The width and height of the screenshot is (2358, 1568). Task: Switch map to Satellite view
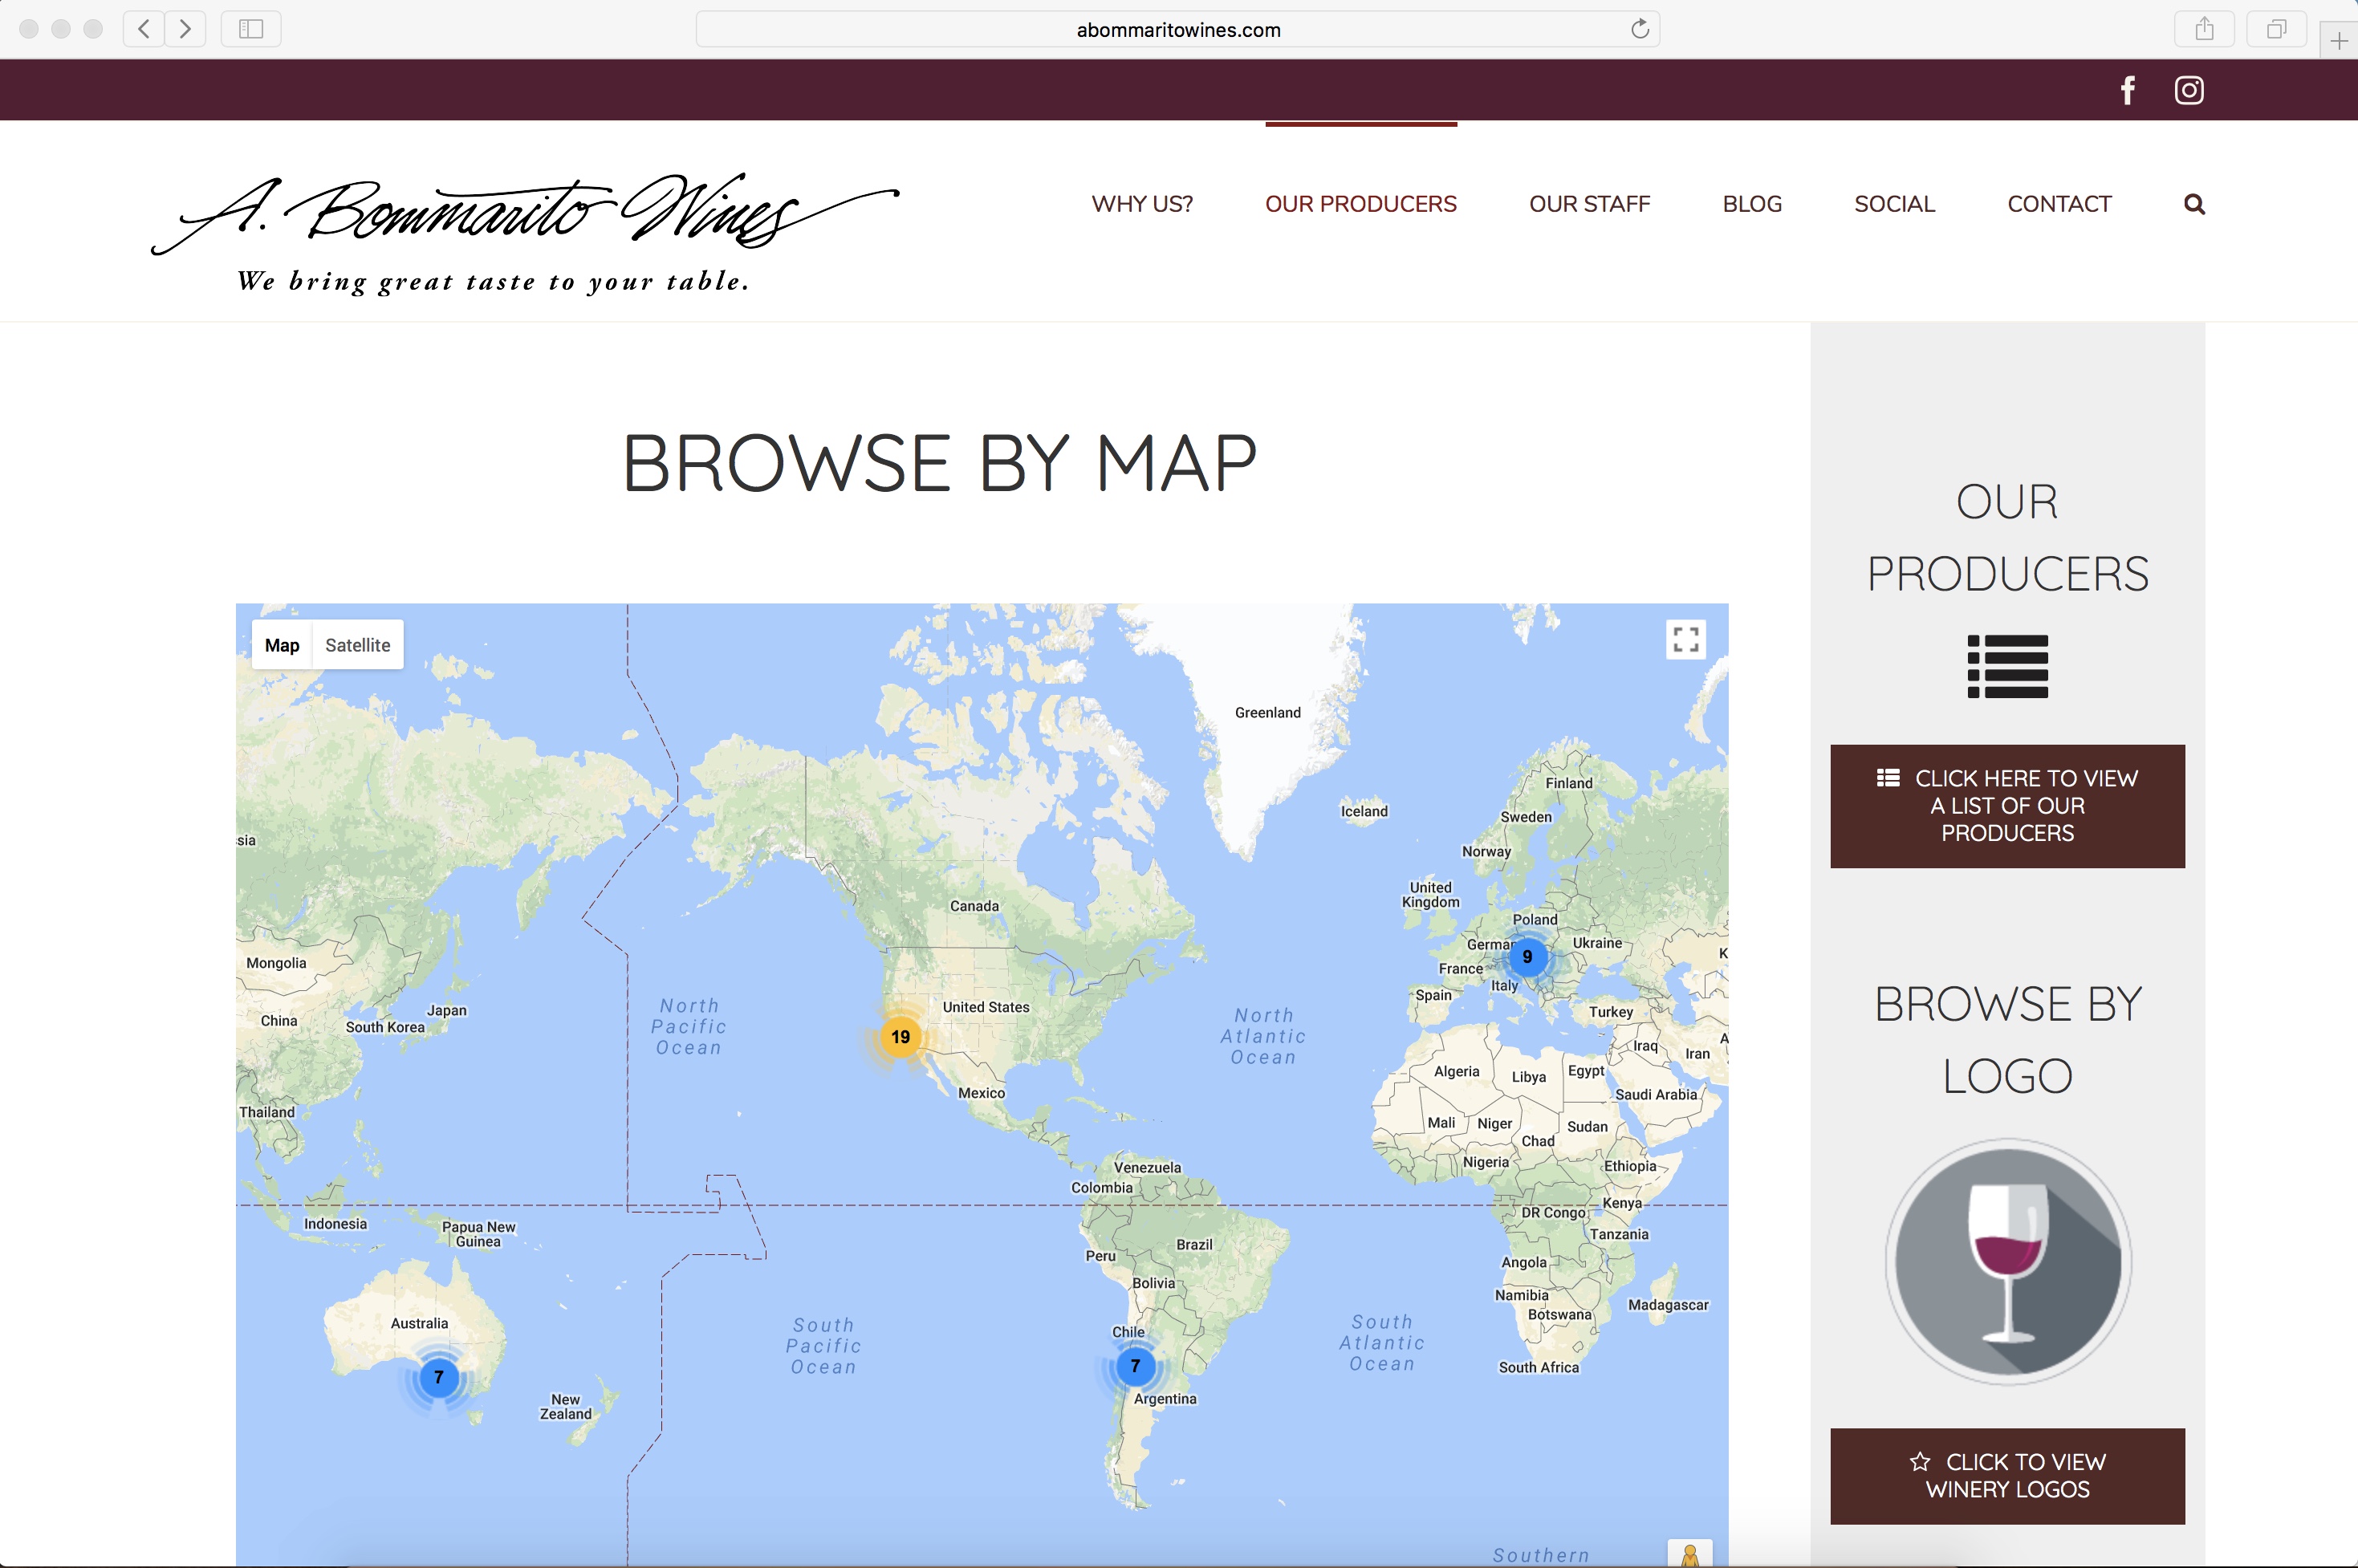(x=358, y=645)
